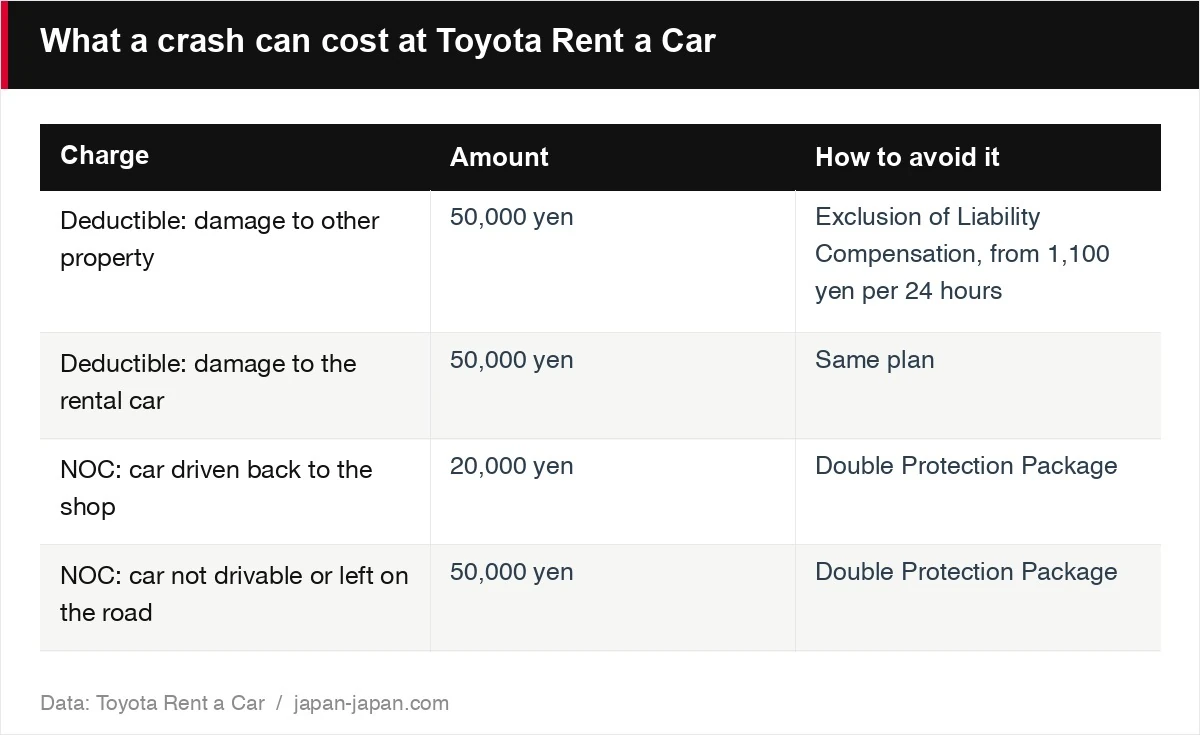Click the japan-japan.com credit
The width and height of the screenshot is (1200, 735).
point(371,703)
